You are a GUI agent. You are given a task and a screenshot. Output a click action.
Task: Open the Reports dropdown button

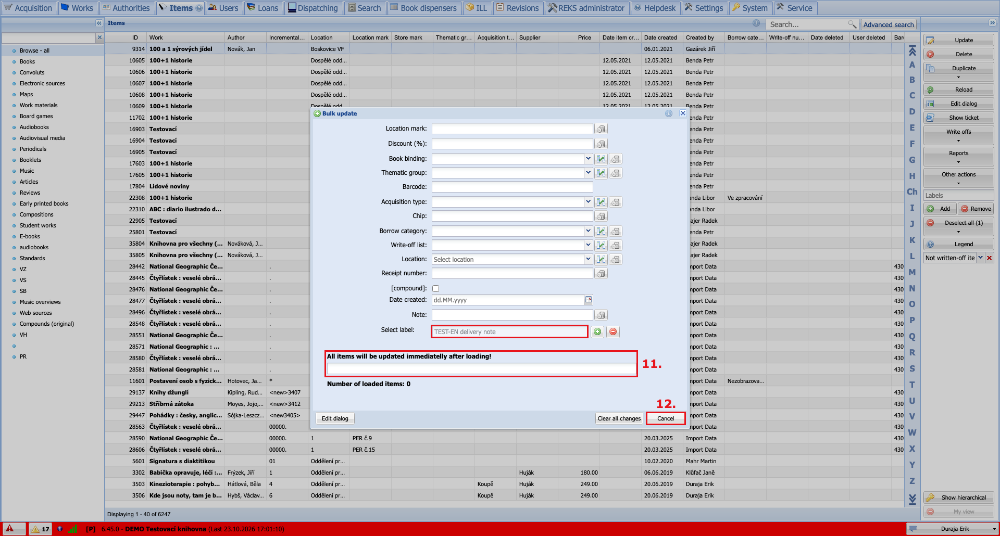(958, 156)
